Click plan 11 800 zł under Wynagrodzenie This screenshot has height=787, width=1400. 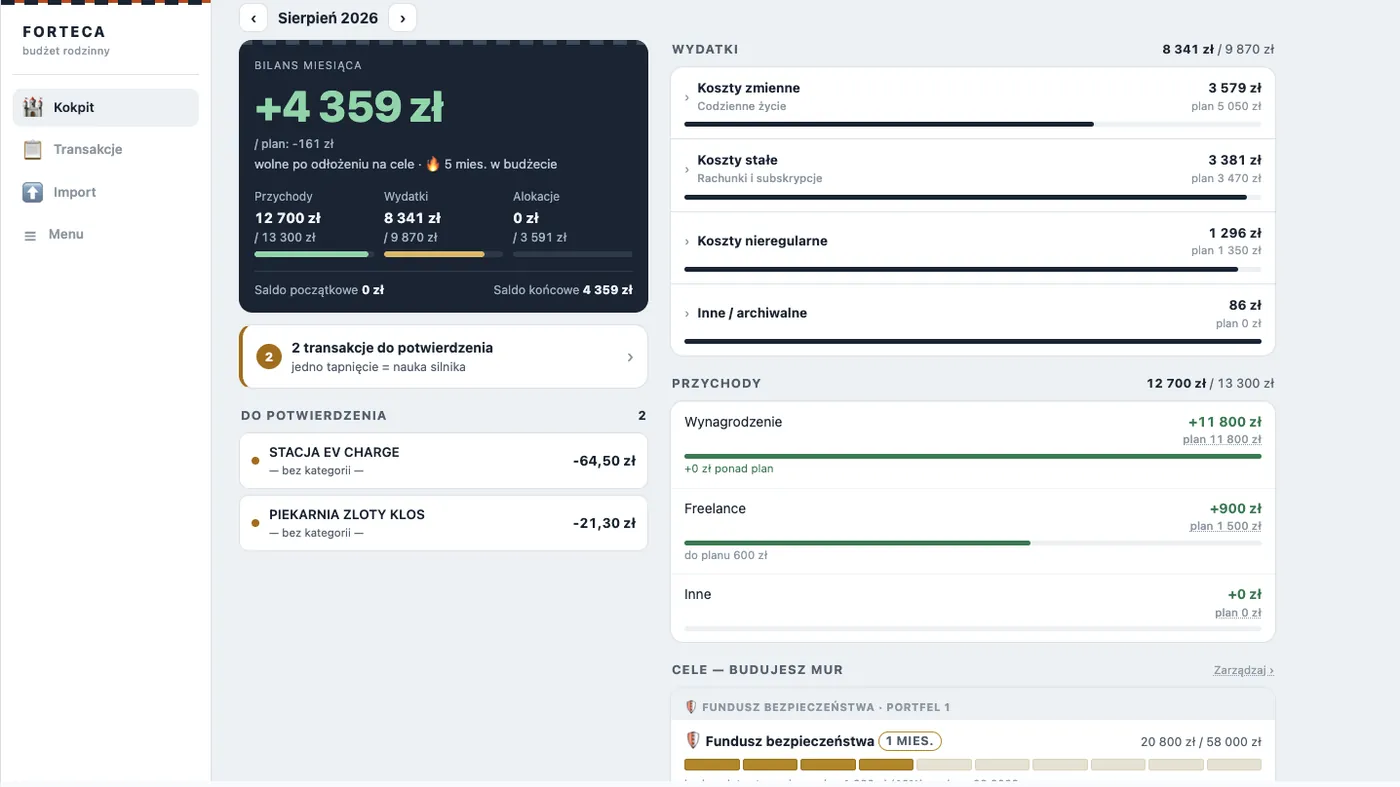click(x=1222, y=440)
